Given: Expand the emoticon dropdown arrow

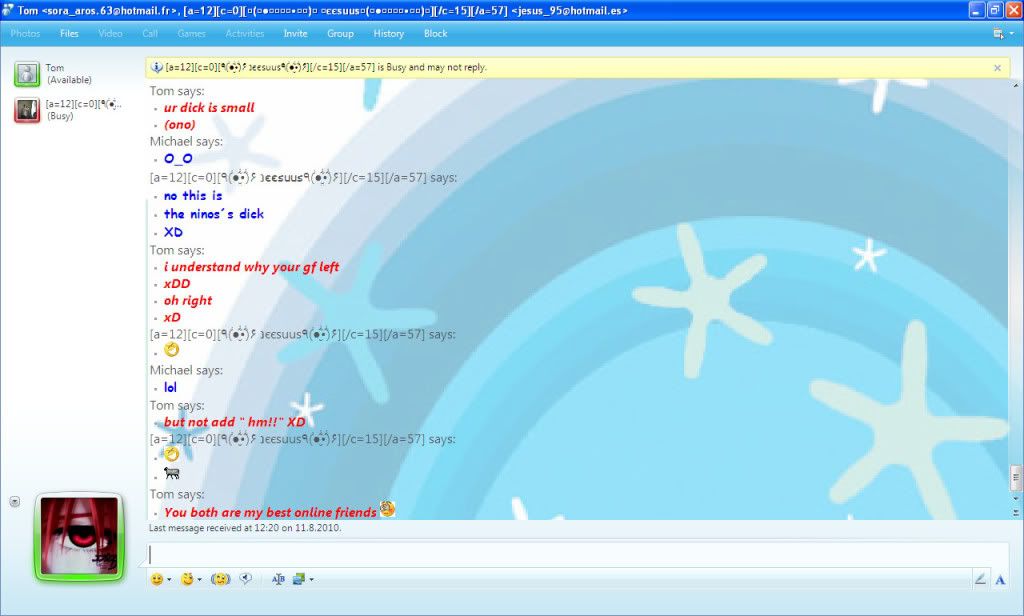Looking at the screenshot, I should coord(169,580).
